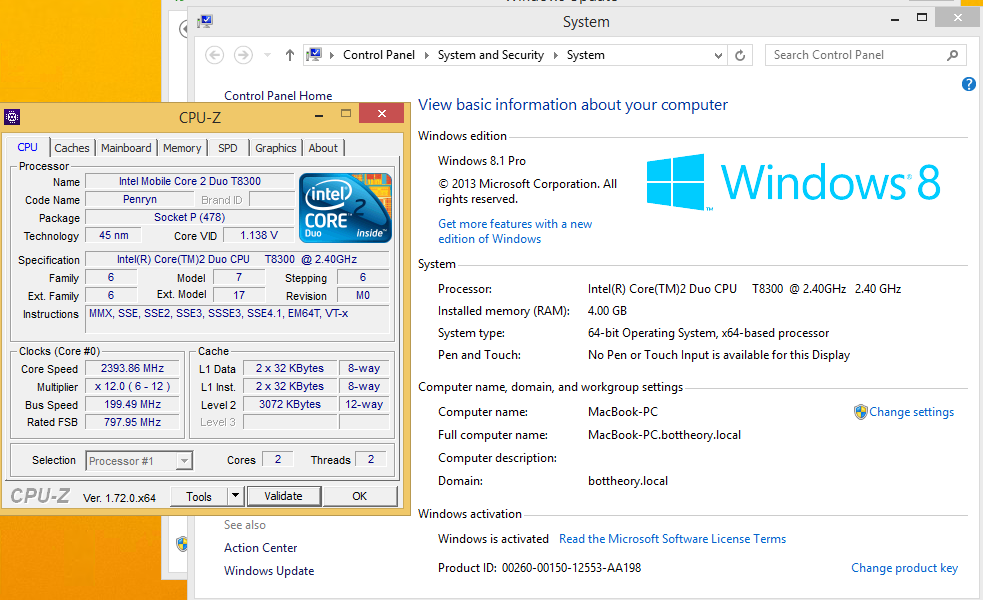Click the Intel Core 2 Duo logo

345,208
